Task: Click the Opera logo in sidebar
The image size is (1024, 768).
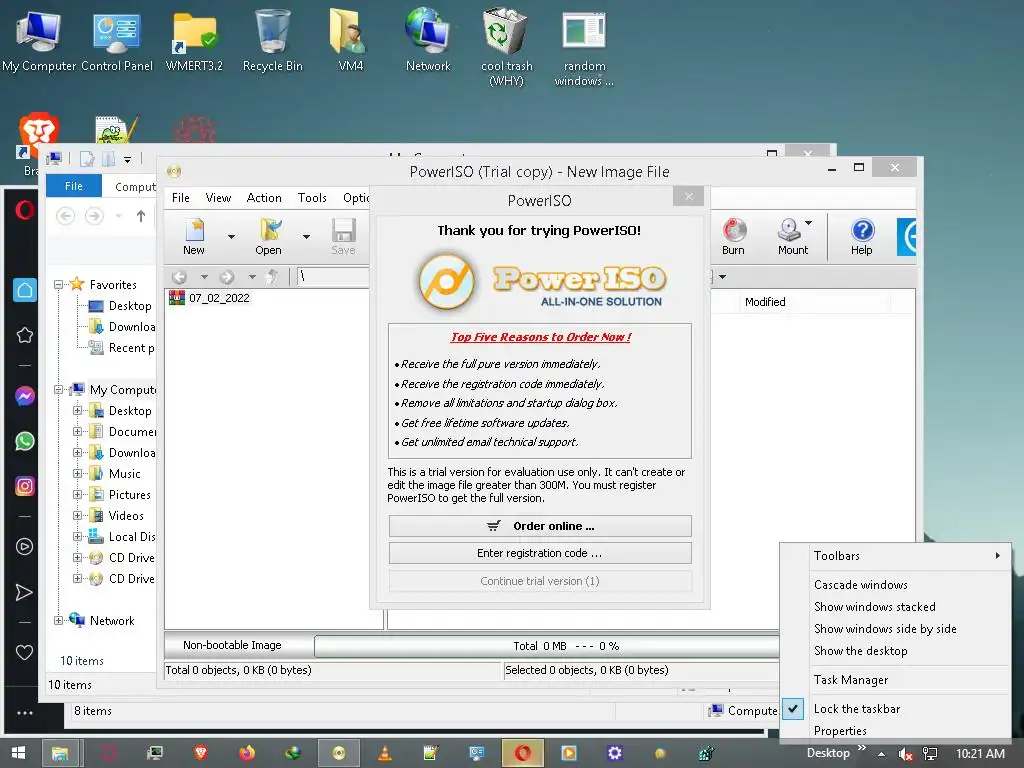Action: click(x=24, y=210)
